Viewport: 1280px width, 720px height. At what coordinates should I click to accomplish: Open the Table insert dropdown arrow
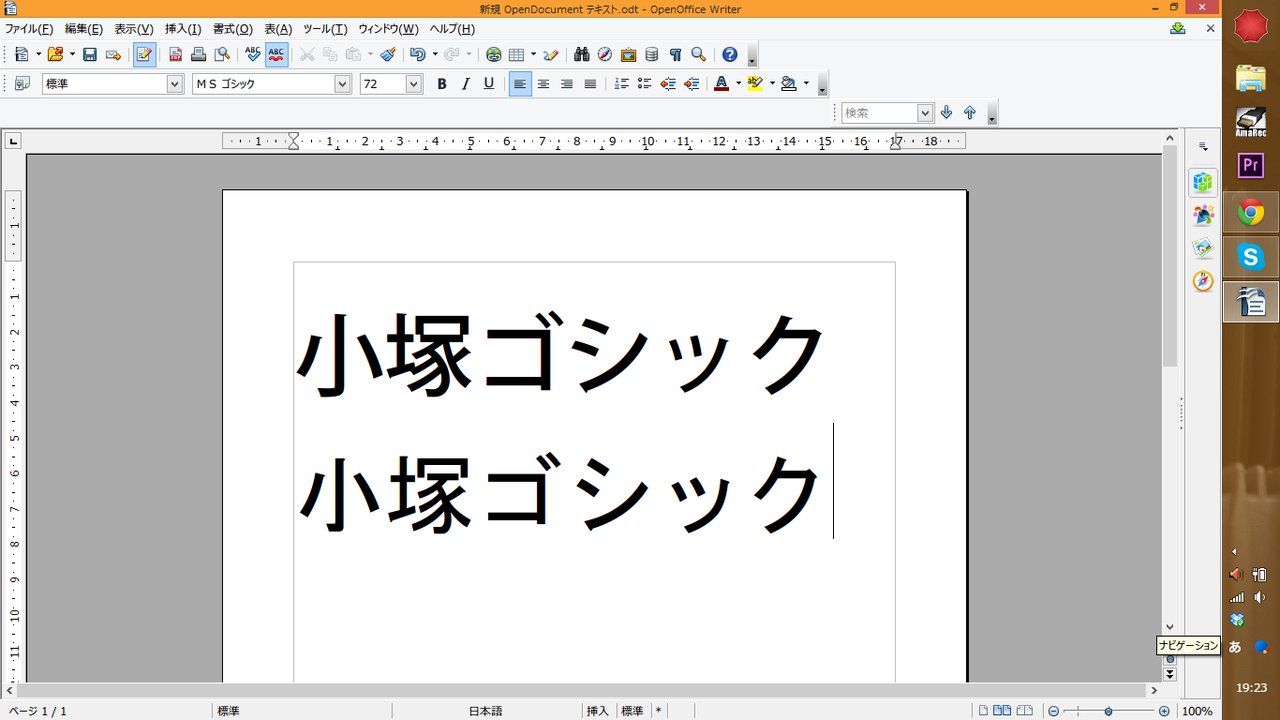point(533,55)
